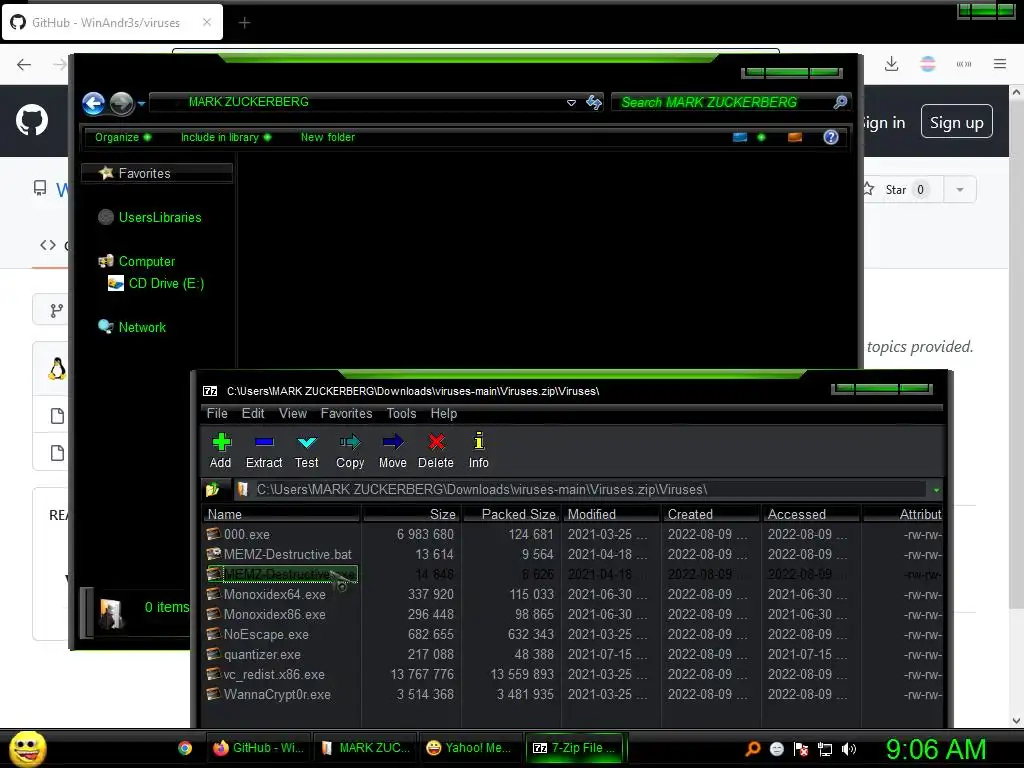Open the Favorites menu in 7-Zip
This screenshot has height=768, width=1024.
[346, 413]
